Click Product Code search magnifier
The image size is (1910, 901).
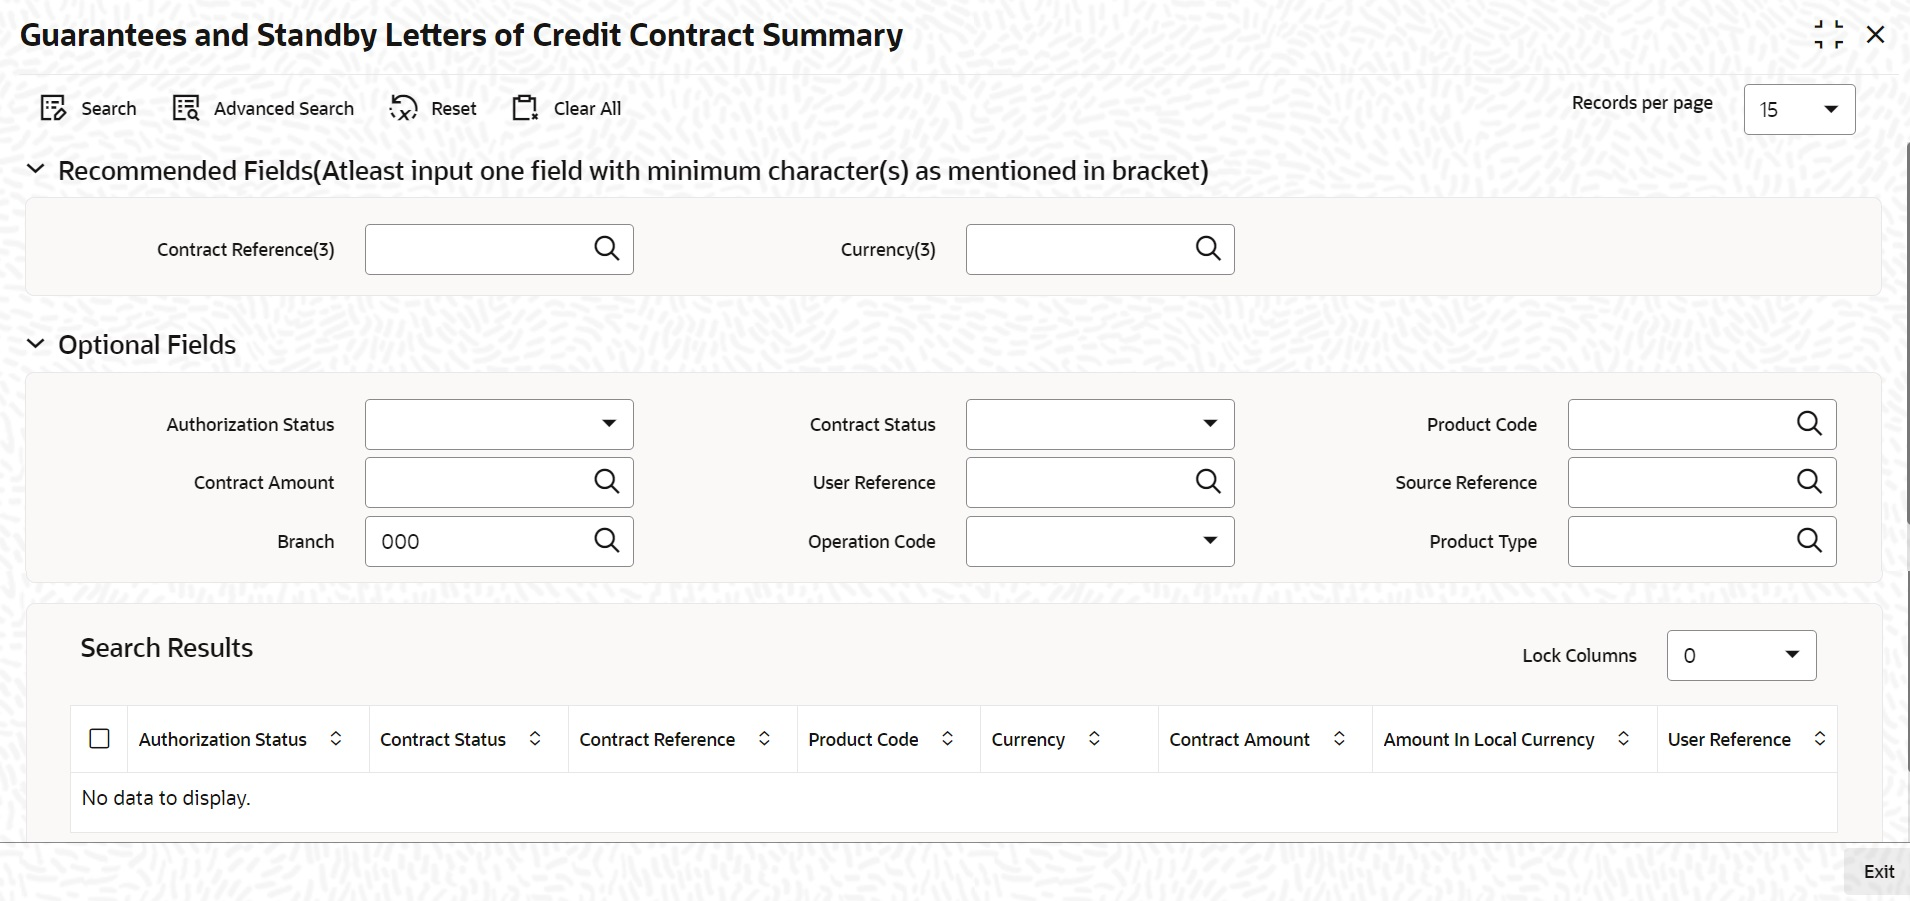point(1809,424)
